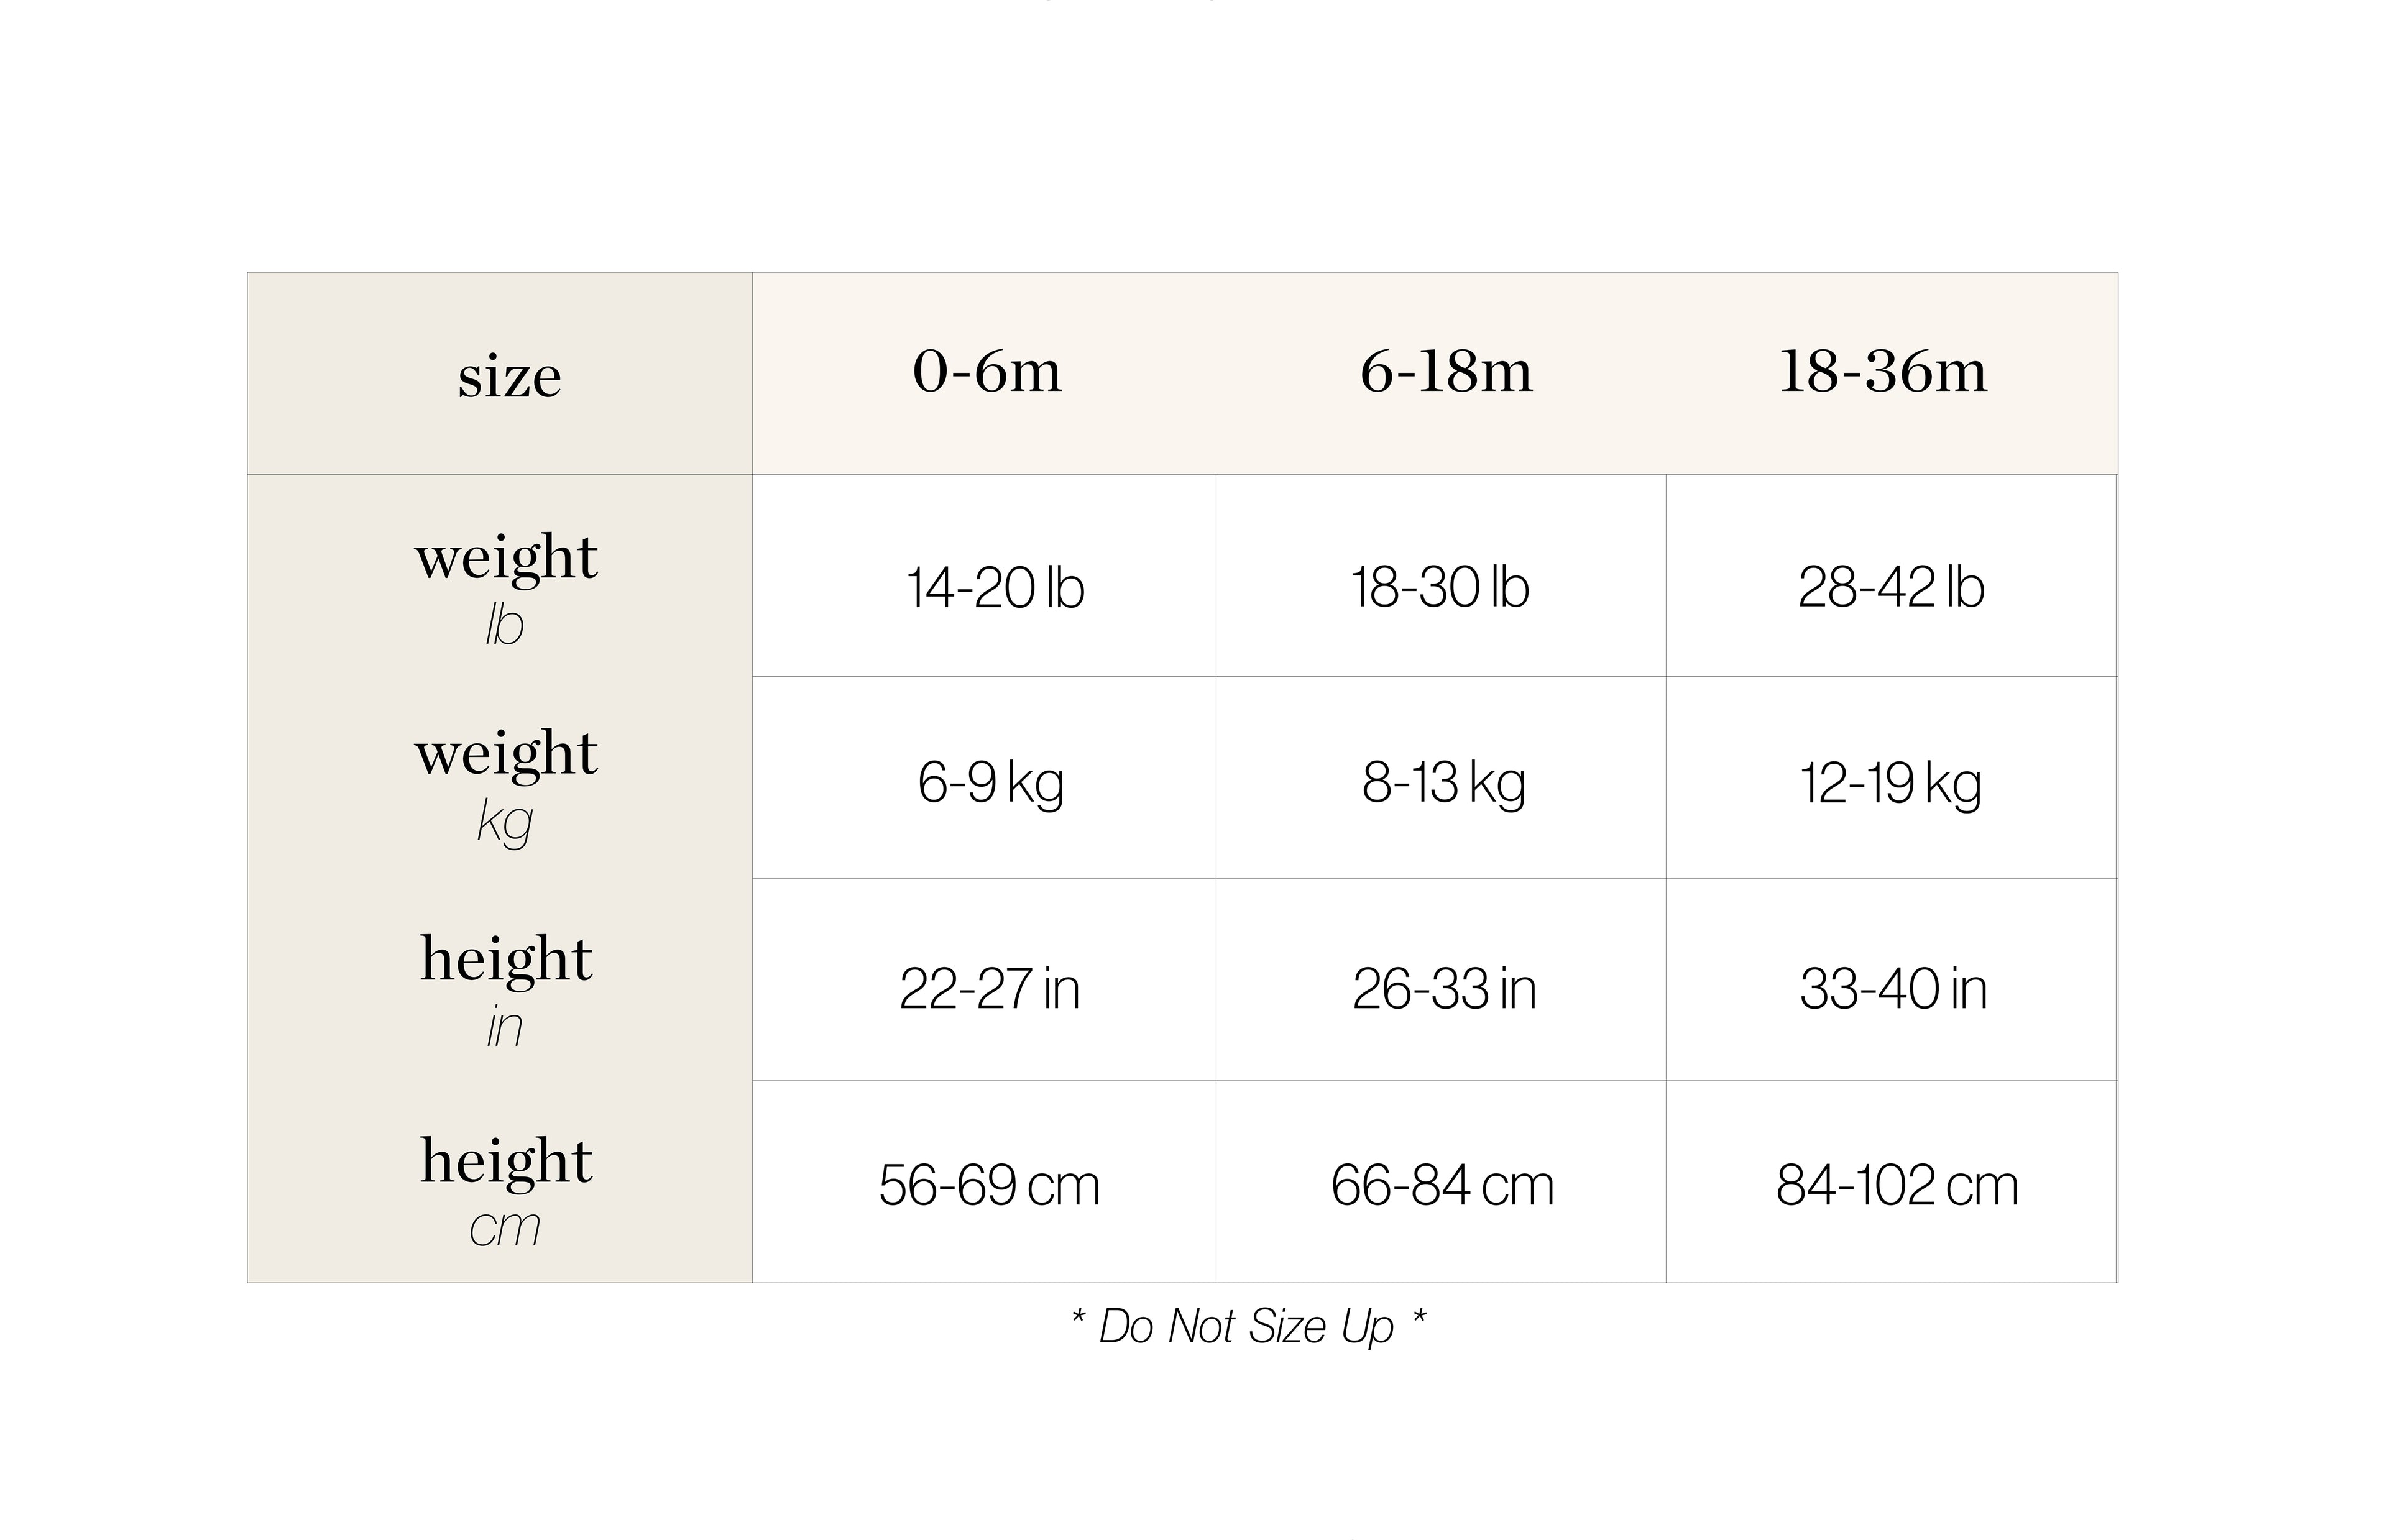Select the 18-36m size column header
This screenshot has width=2387, height=1540.
[1882, 372]
